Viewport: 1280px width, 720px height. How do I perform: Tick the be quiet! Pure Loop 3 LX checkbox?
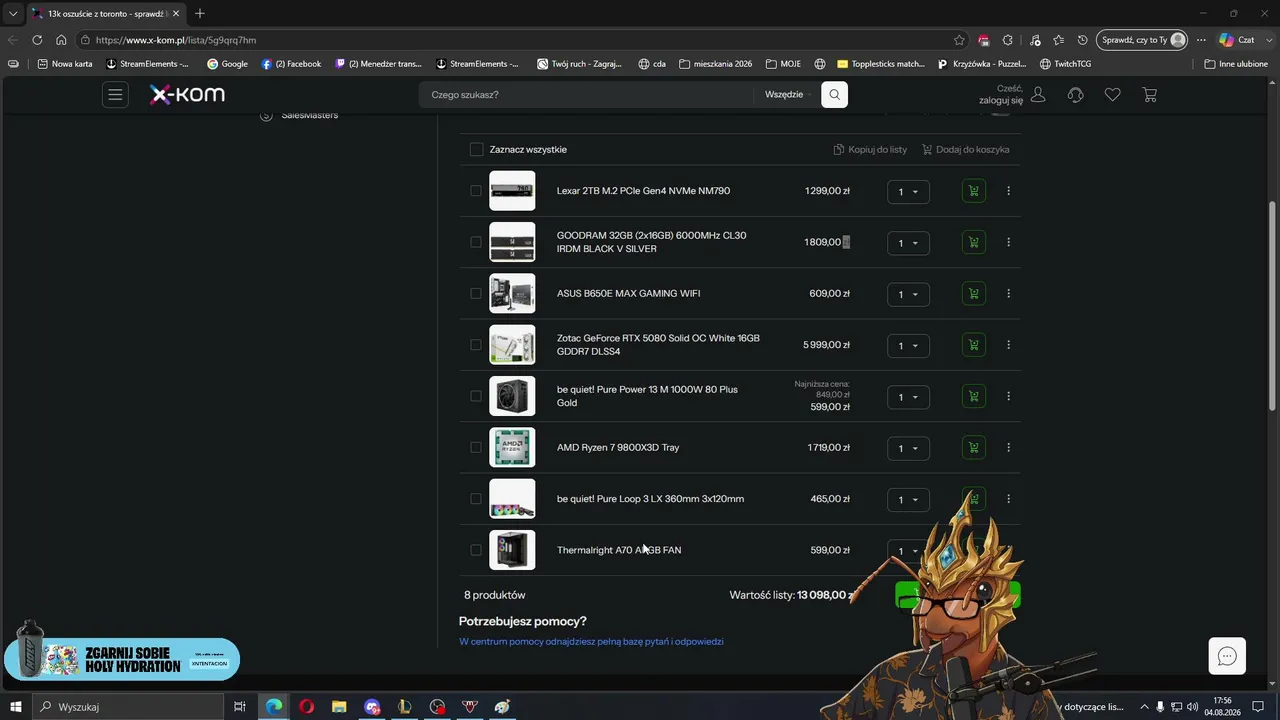pyautogui.click(x=476, y=499)
